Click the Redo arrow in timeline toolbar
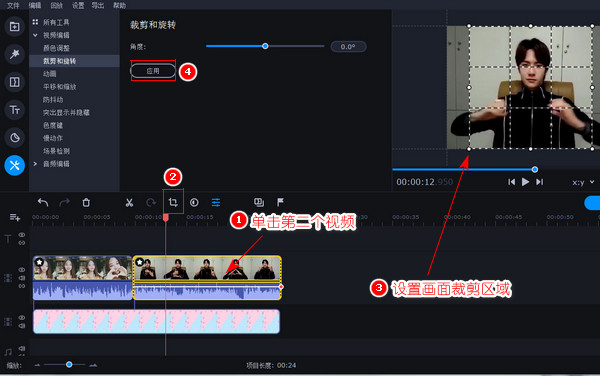600x376 pixels. click(x=64, y=202)
